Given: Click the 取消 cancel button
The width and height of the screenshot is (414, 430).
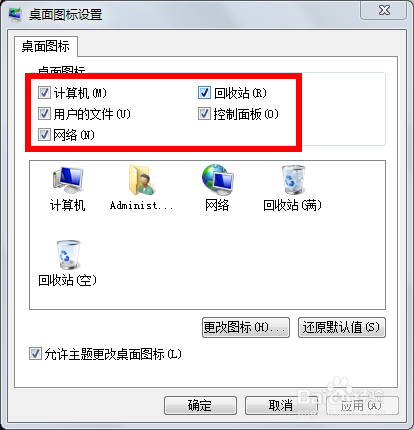Looking at the screenshot, I should tap(281, 405).
